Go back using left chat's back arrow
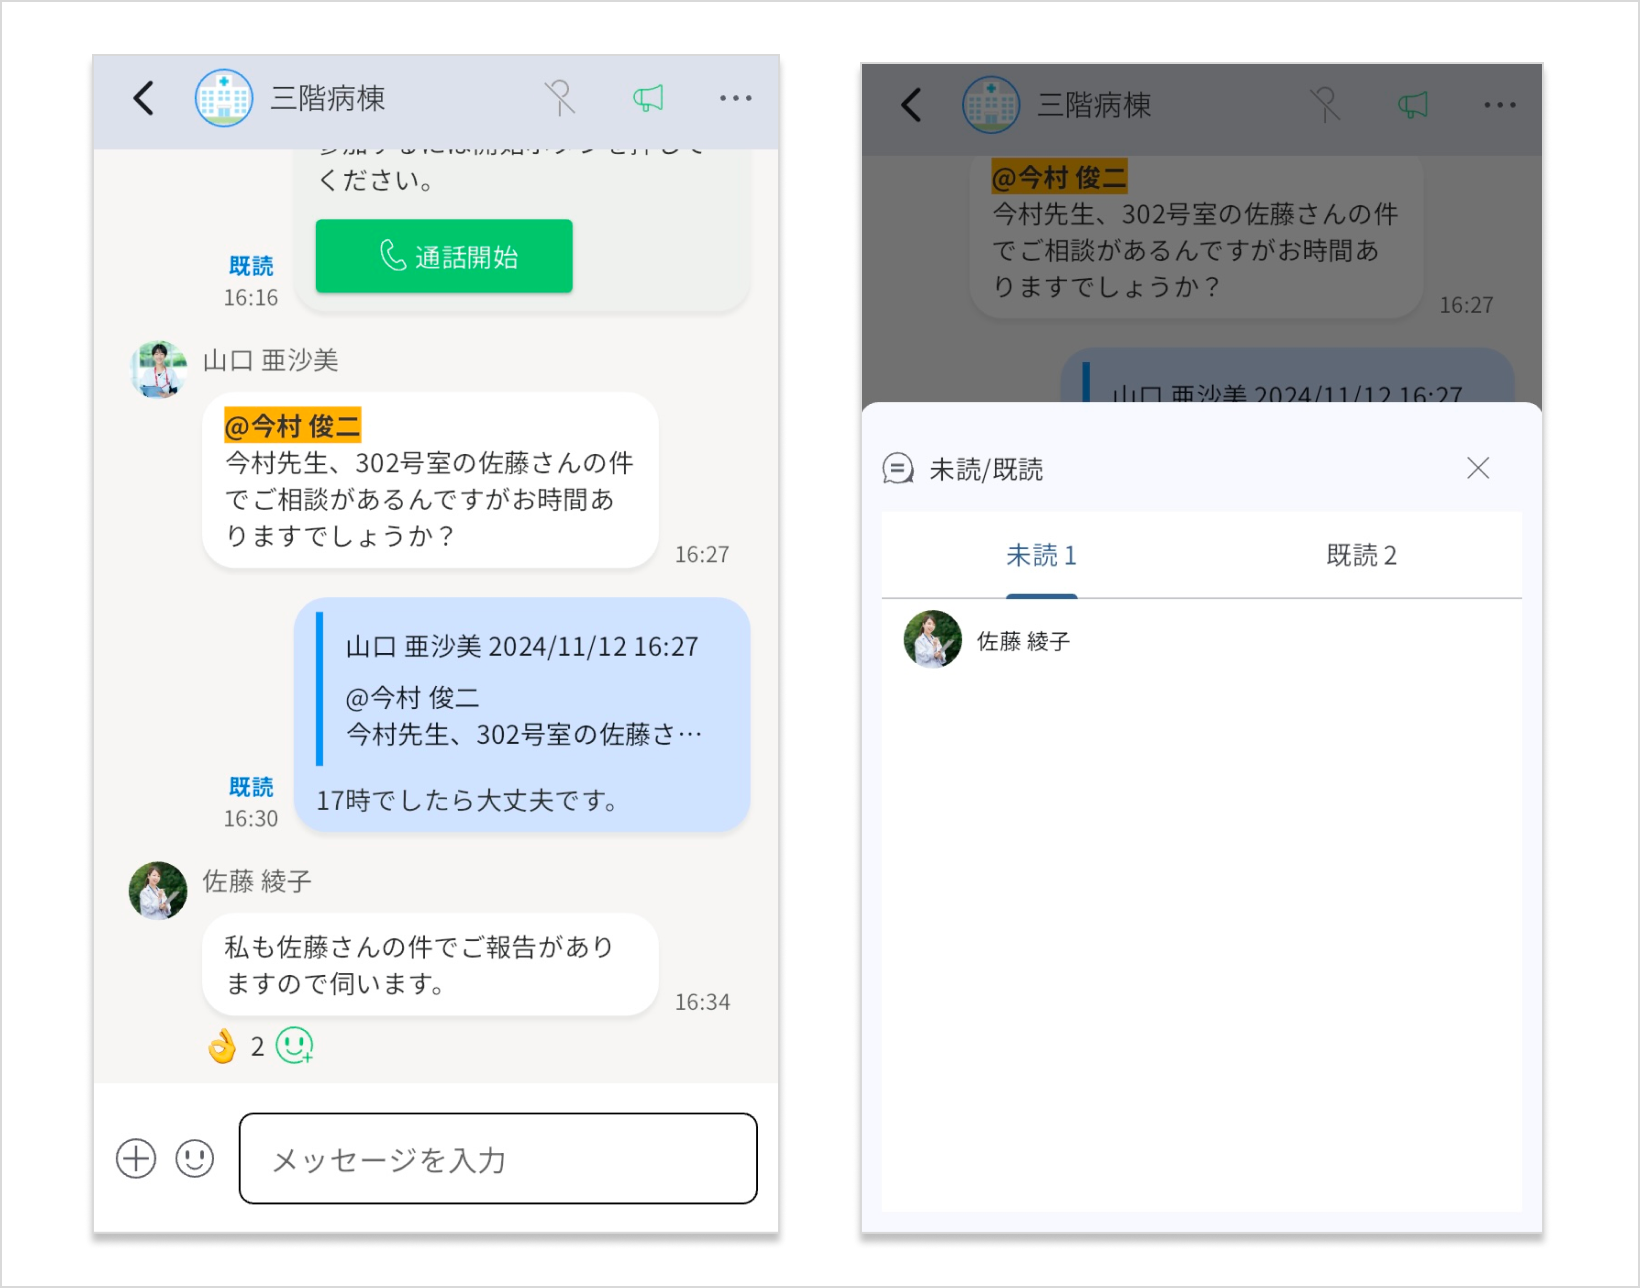Viewport: 1640px width, 1288px height. pos(144,99)
